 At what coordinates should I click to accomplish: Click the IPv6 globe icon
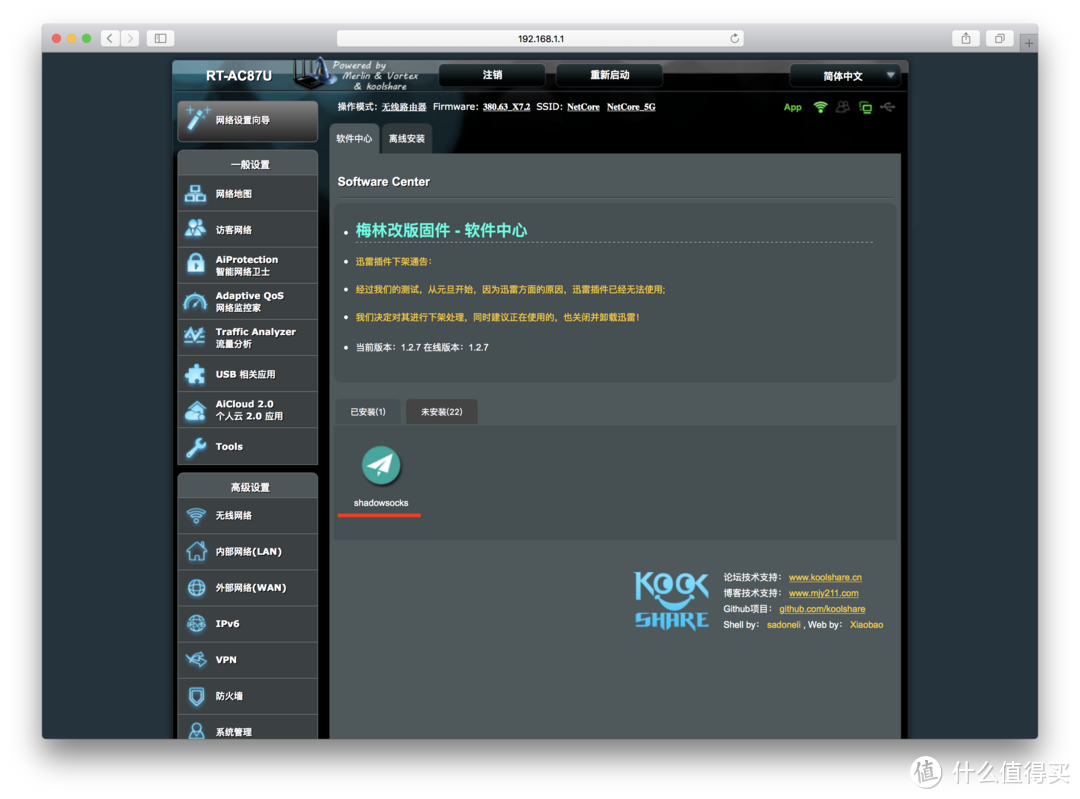(x=196, y=623)
